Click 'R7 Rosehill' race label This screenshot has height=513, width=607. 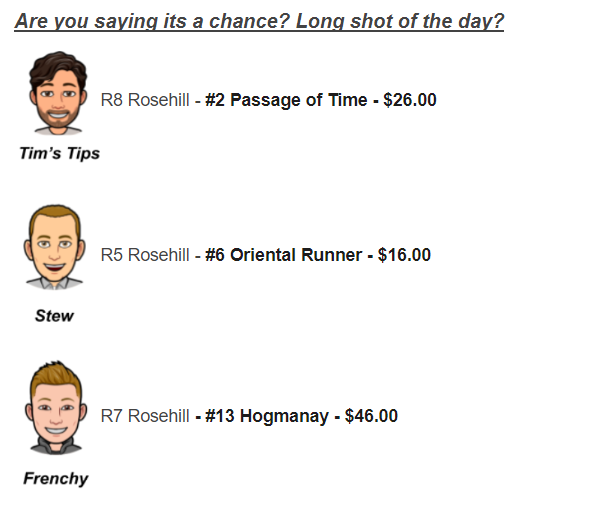coord(145,416)
